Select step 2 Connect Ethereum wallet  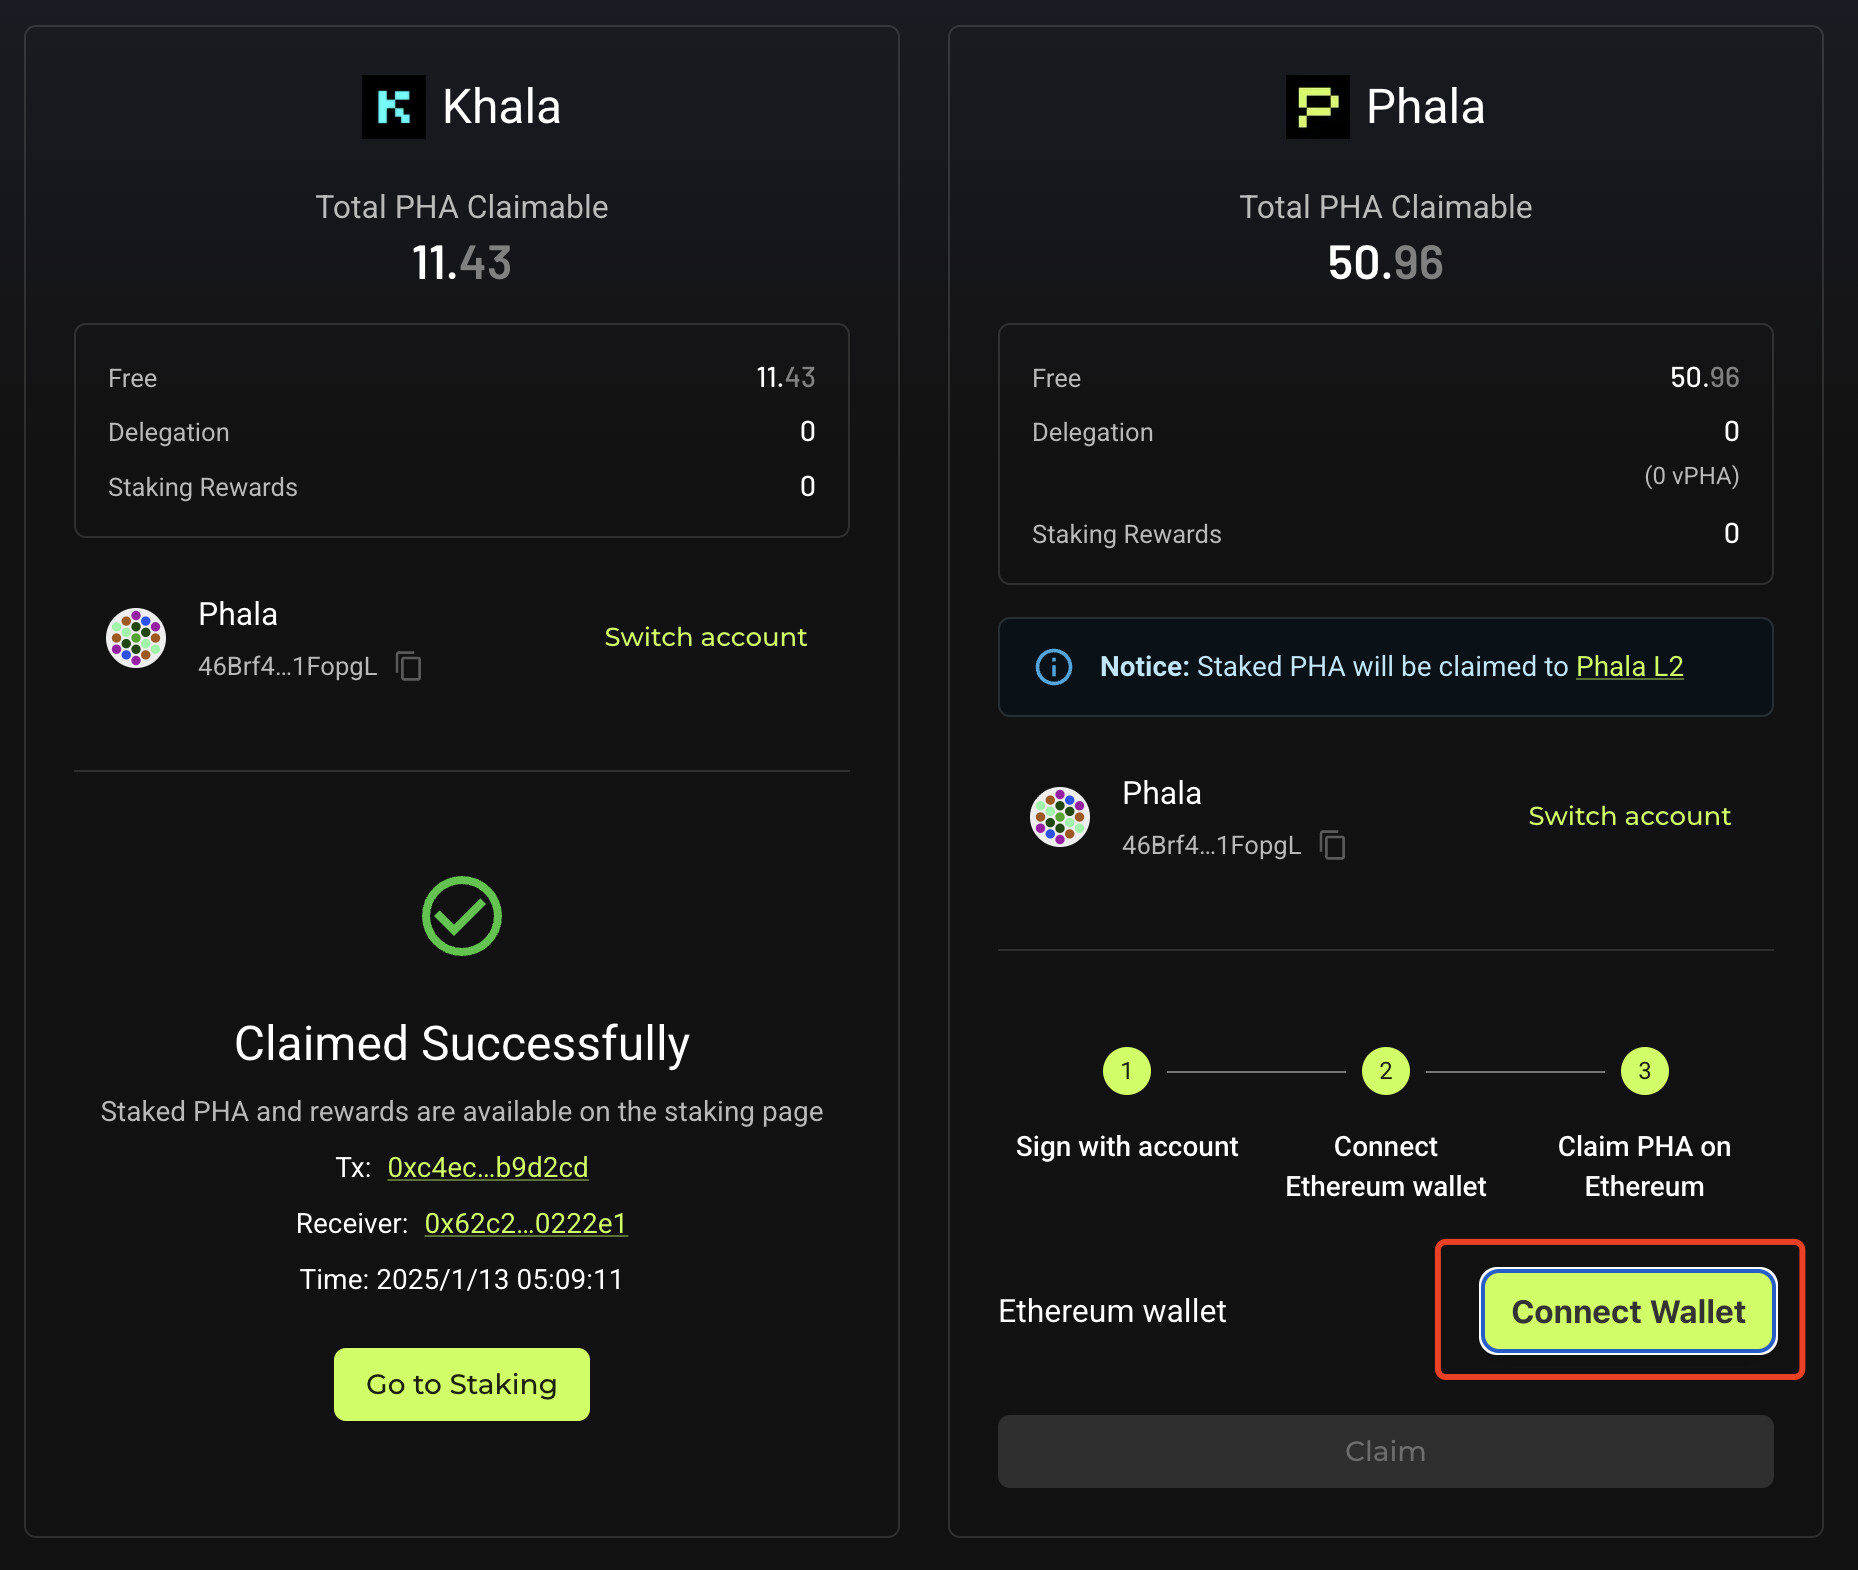click(x=1386, y=1071)
